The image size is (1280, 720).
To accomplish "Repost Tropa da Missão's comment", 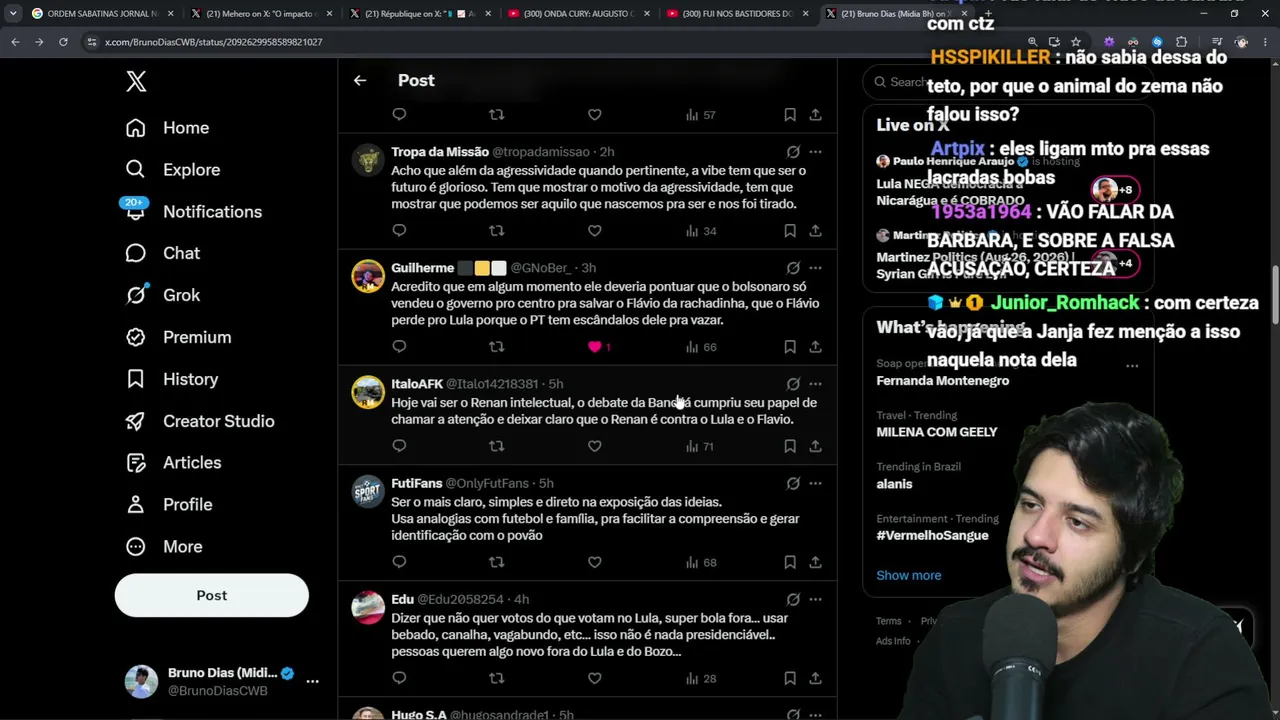I will (x=496, y=231).
